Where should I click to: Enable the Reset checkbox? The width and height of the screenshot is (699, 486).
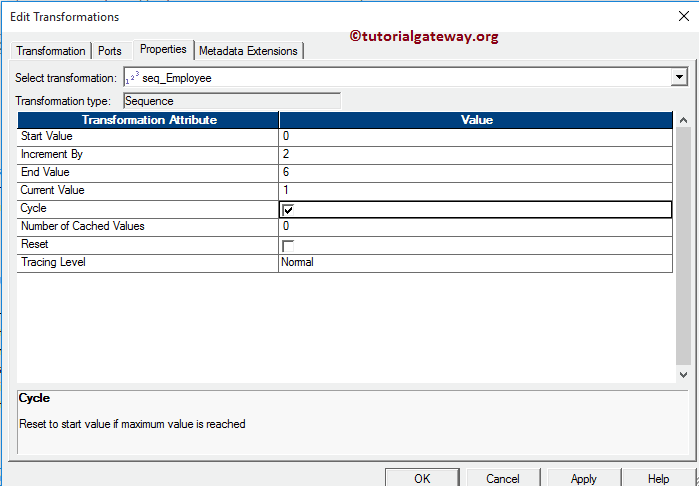[x=288, y=246]
